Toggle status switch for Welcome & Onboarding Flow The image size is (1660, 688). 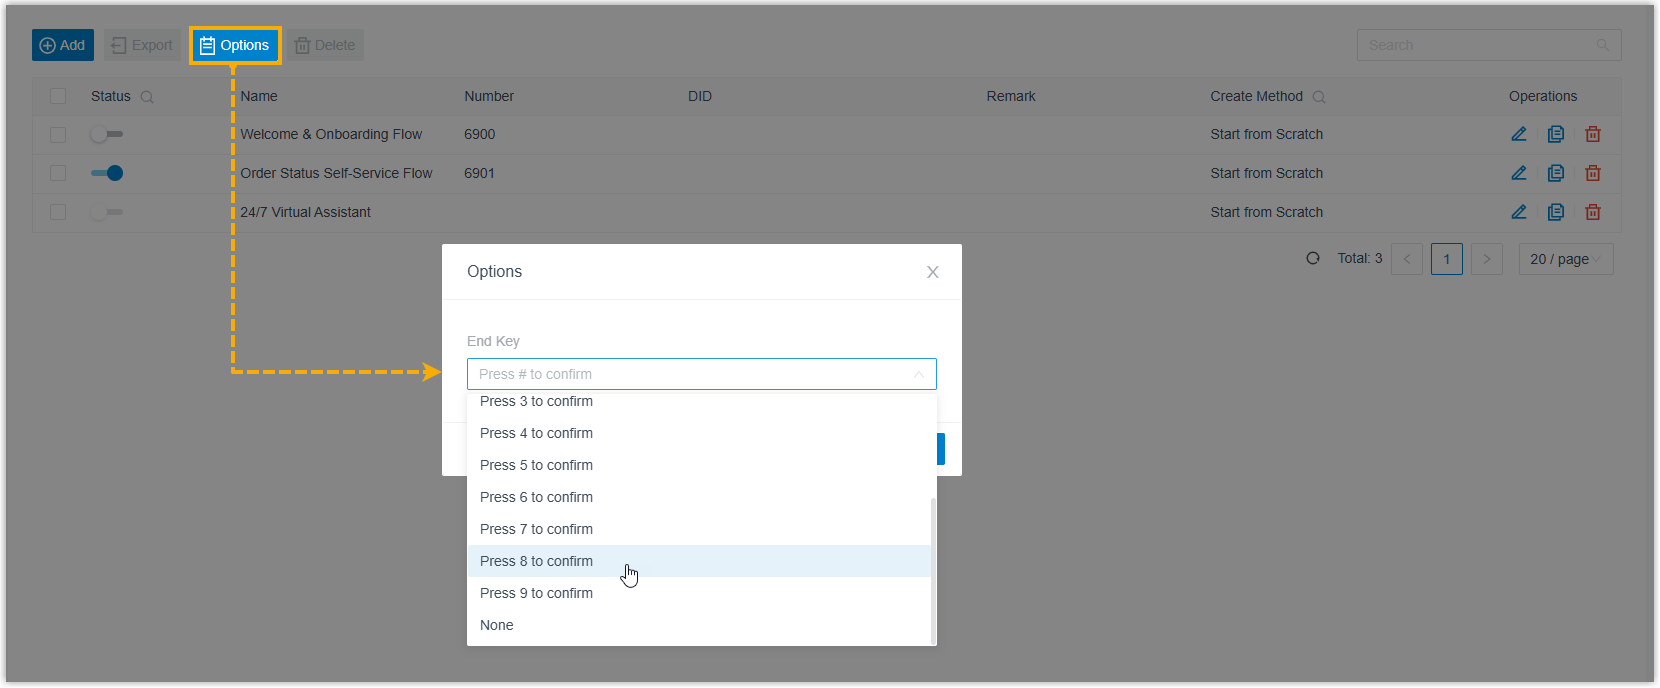[106, 134]
